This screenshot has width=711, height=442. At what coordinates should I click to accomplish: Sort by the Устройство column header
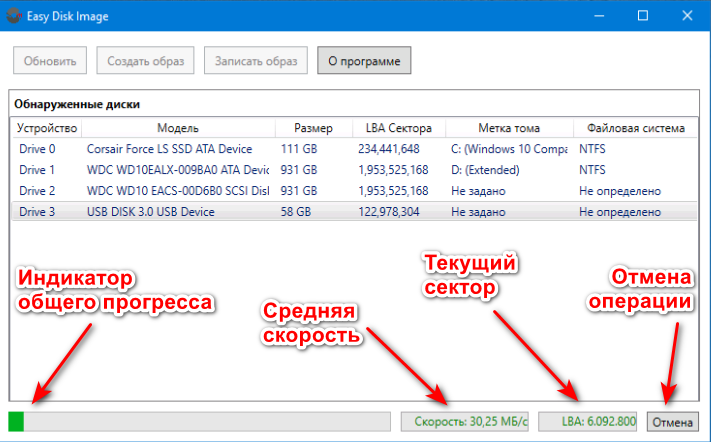47,128
